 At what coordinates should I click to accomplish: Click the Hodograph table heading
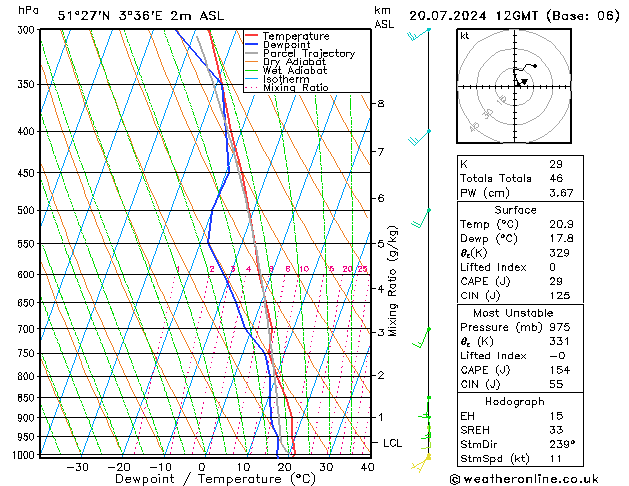(x=515, y=401)
